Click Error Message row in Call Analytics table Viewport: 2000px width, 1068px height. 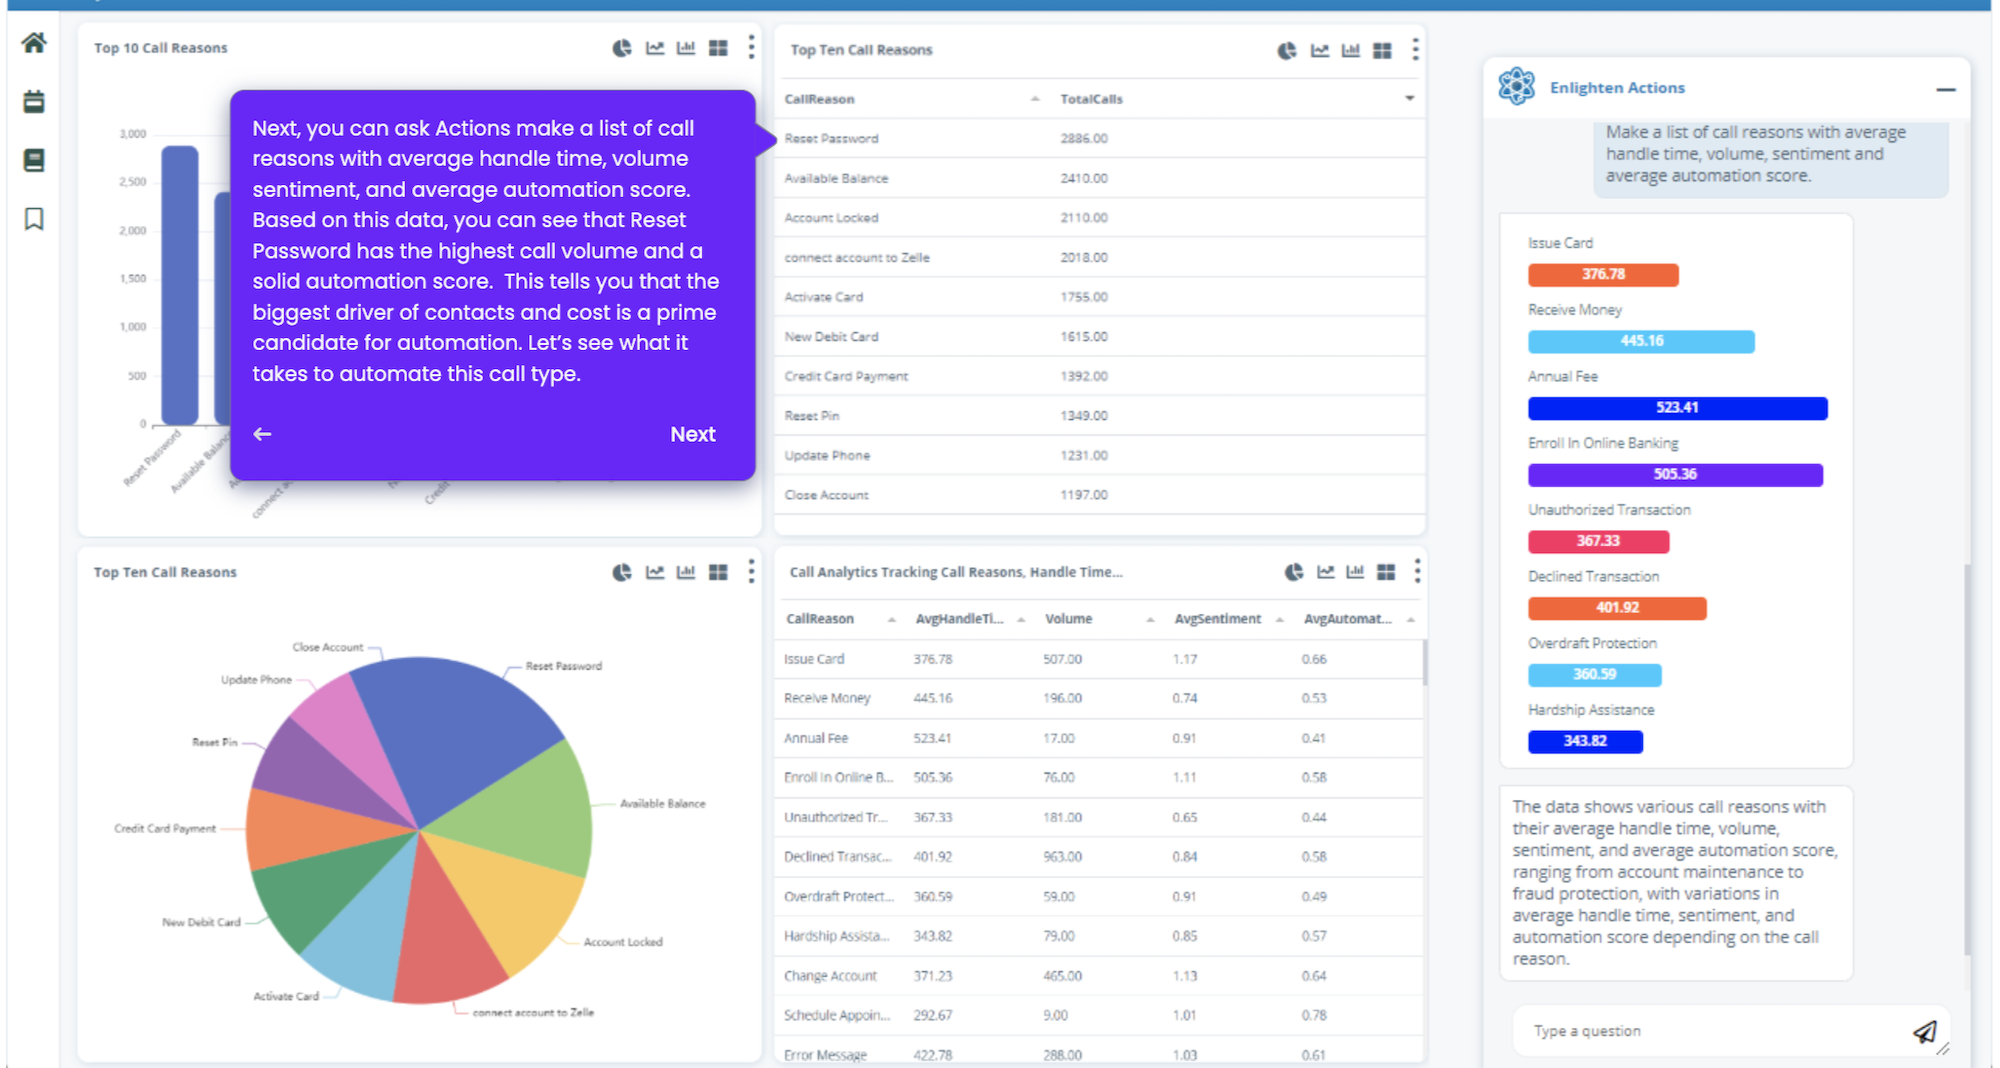click(1098, 1054)
